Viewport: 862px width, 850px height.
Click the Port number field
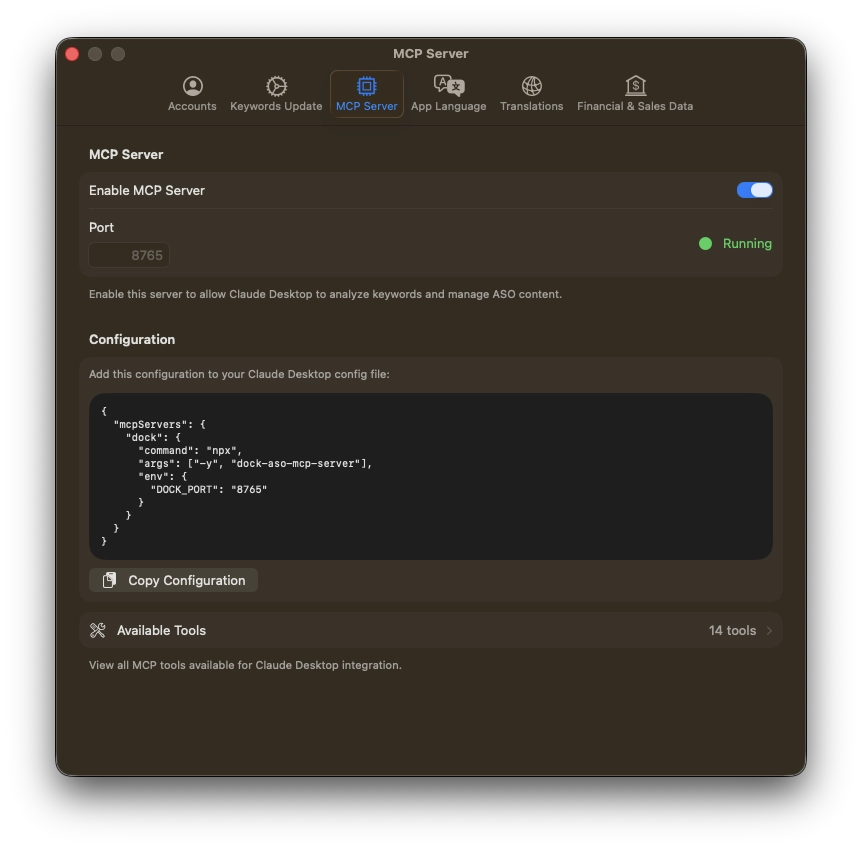click(x=129, y=255)
